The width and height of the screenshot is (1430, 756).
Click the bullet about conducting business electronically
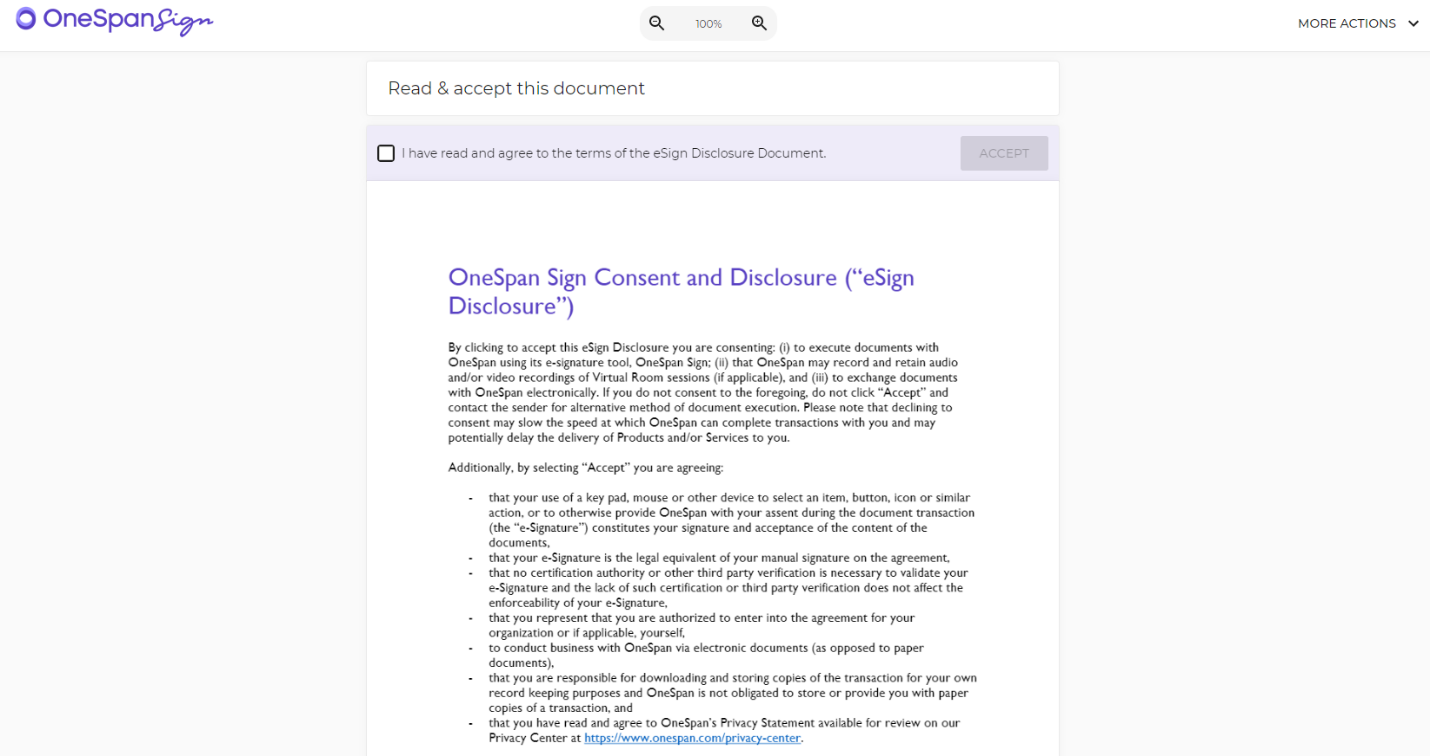[706, 655]
